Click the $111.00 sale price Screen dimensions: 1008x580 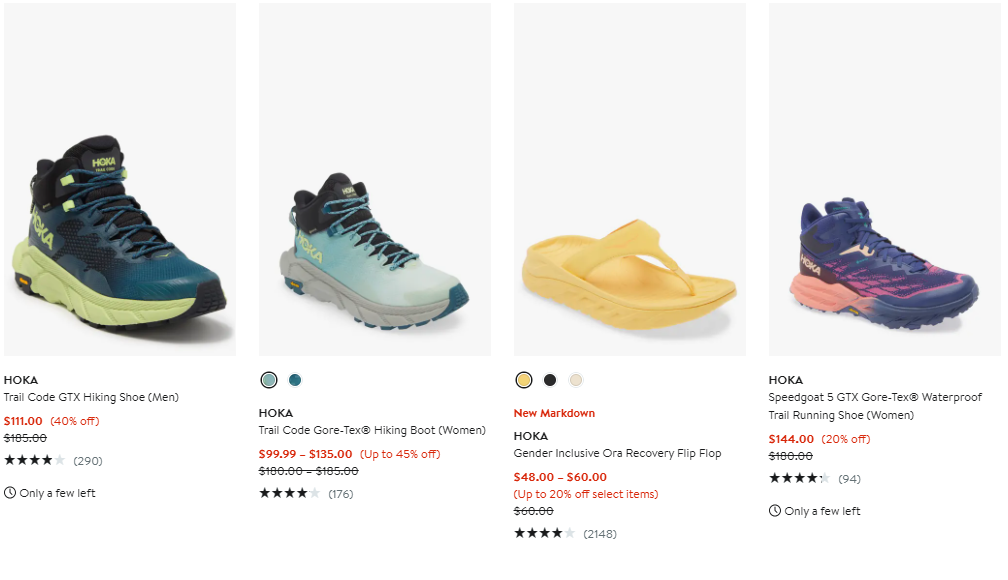tap(23, 421)
